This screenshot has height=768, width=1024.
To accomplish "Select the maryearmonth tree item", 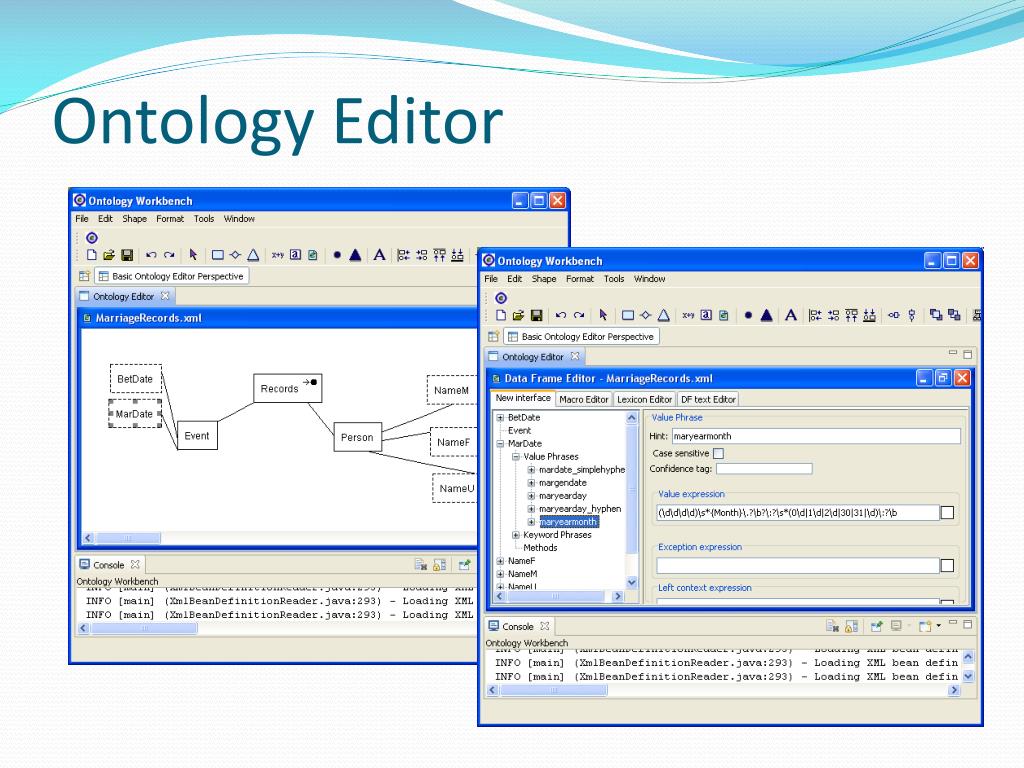I will pos(568,522).
